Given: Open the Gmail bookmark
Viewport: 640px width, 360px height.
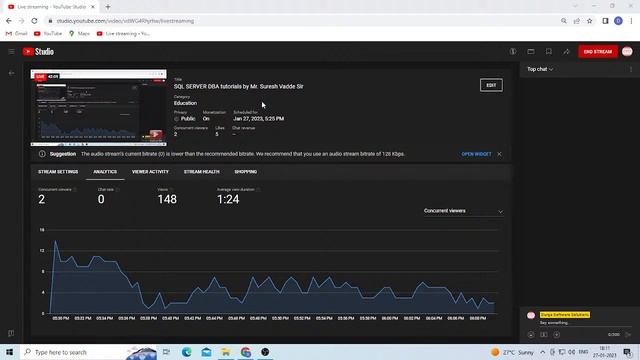Looking at the screenshot, I should point(17,33).
